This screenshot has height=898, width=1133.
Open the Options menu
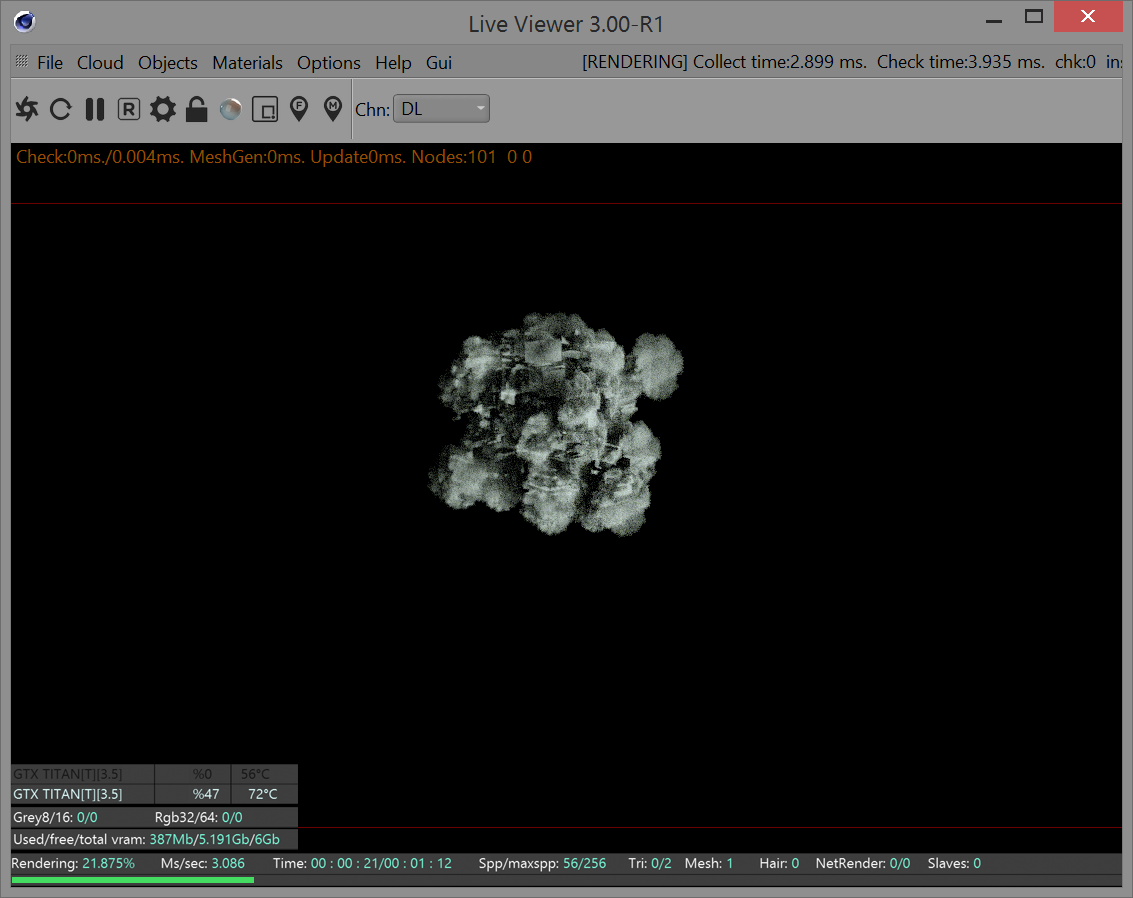[x=329, y=63]
